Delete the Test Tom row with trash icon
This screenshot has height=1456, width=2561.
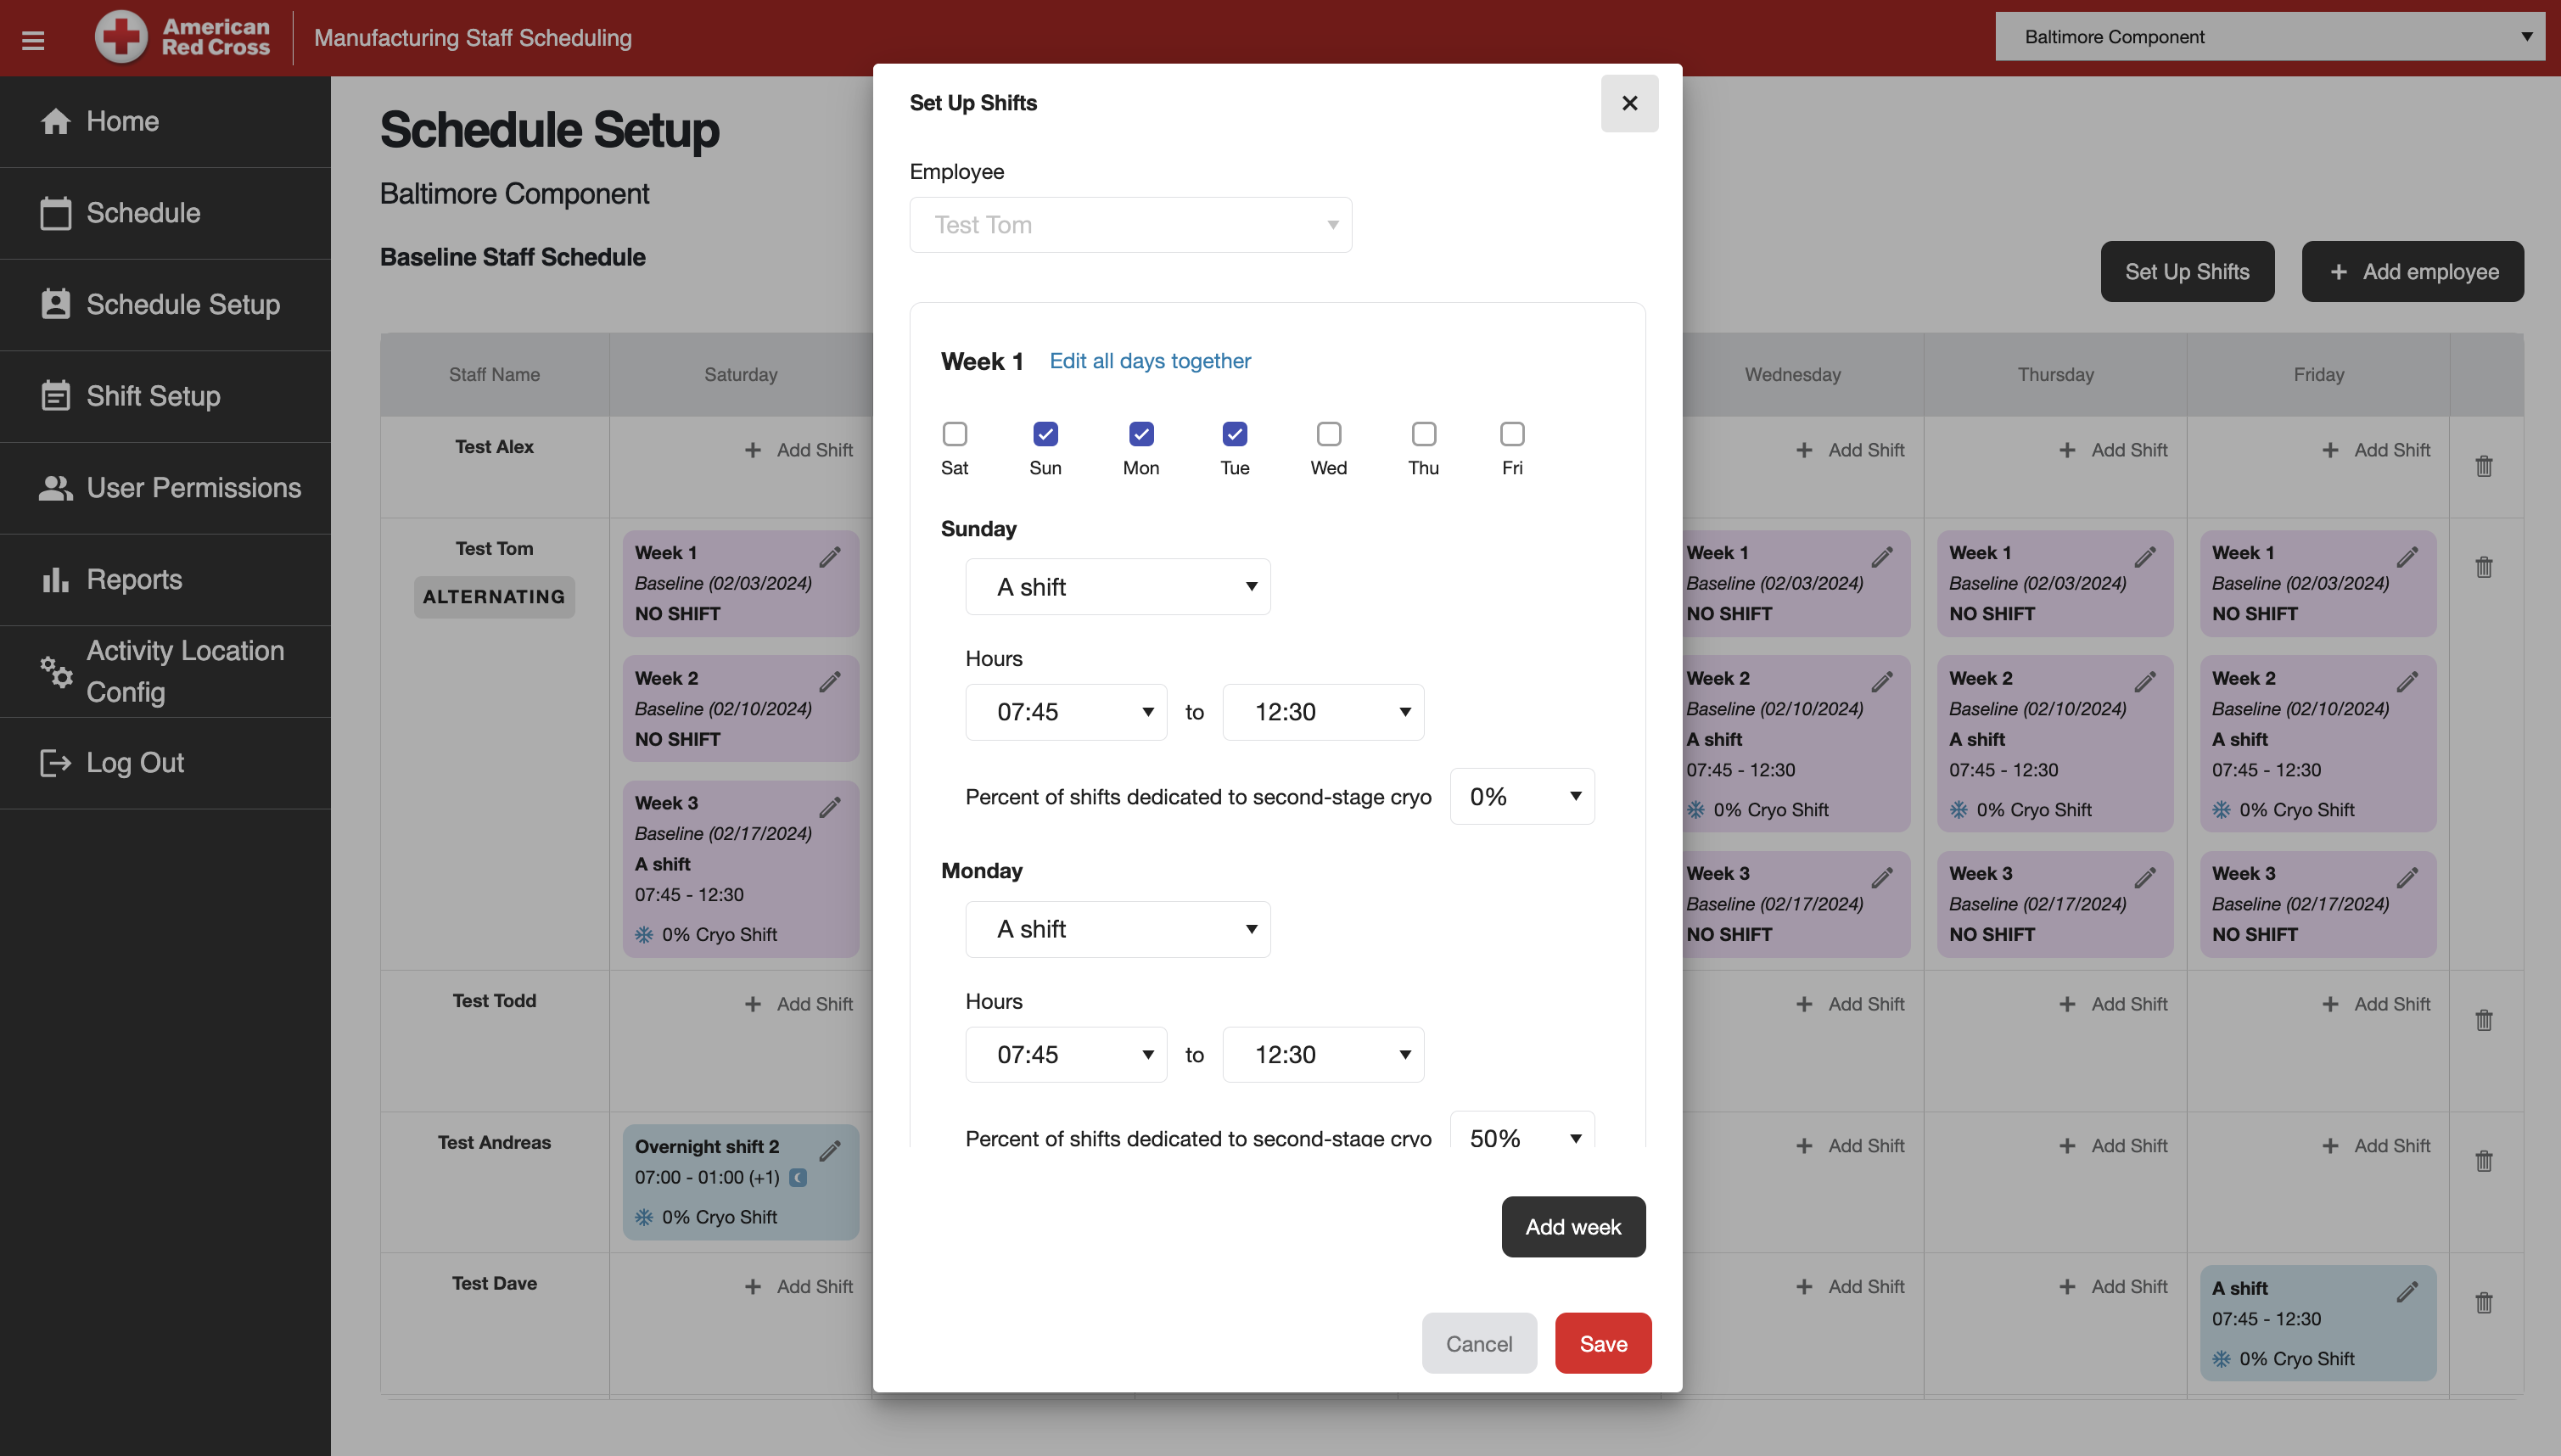(x=2484, y=567)
